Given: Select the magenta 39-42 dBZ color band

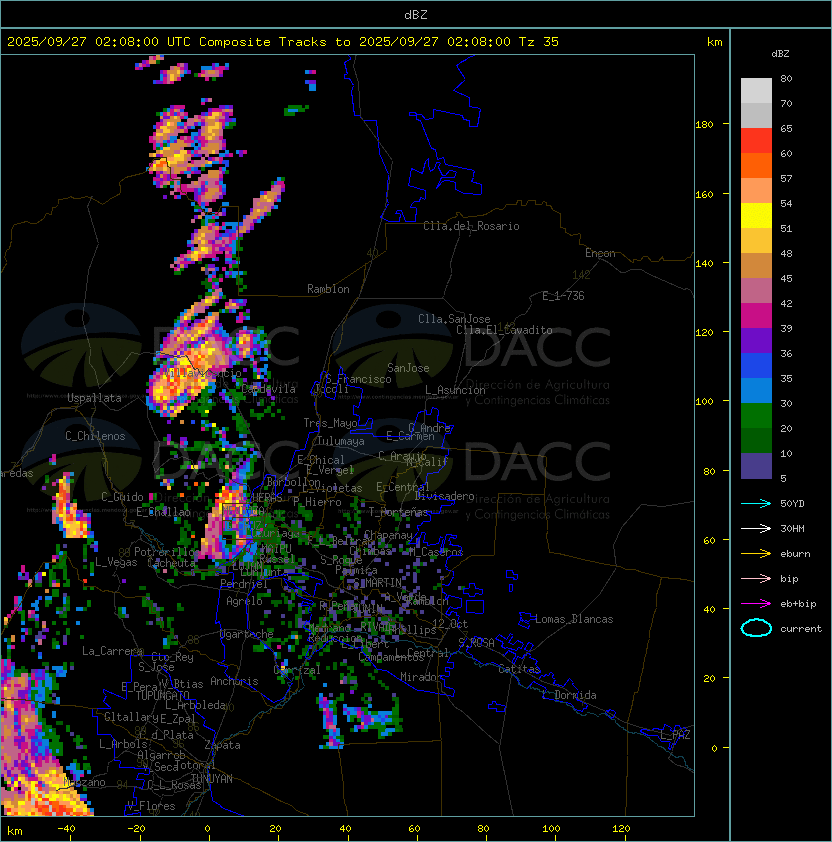Looking at the screenshot, I should point(756,316).
